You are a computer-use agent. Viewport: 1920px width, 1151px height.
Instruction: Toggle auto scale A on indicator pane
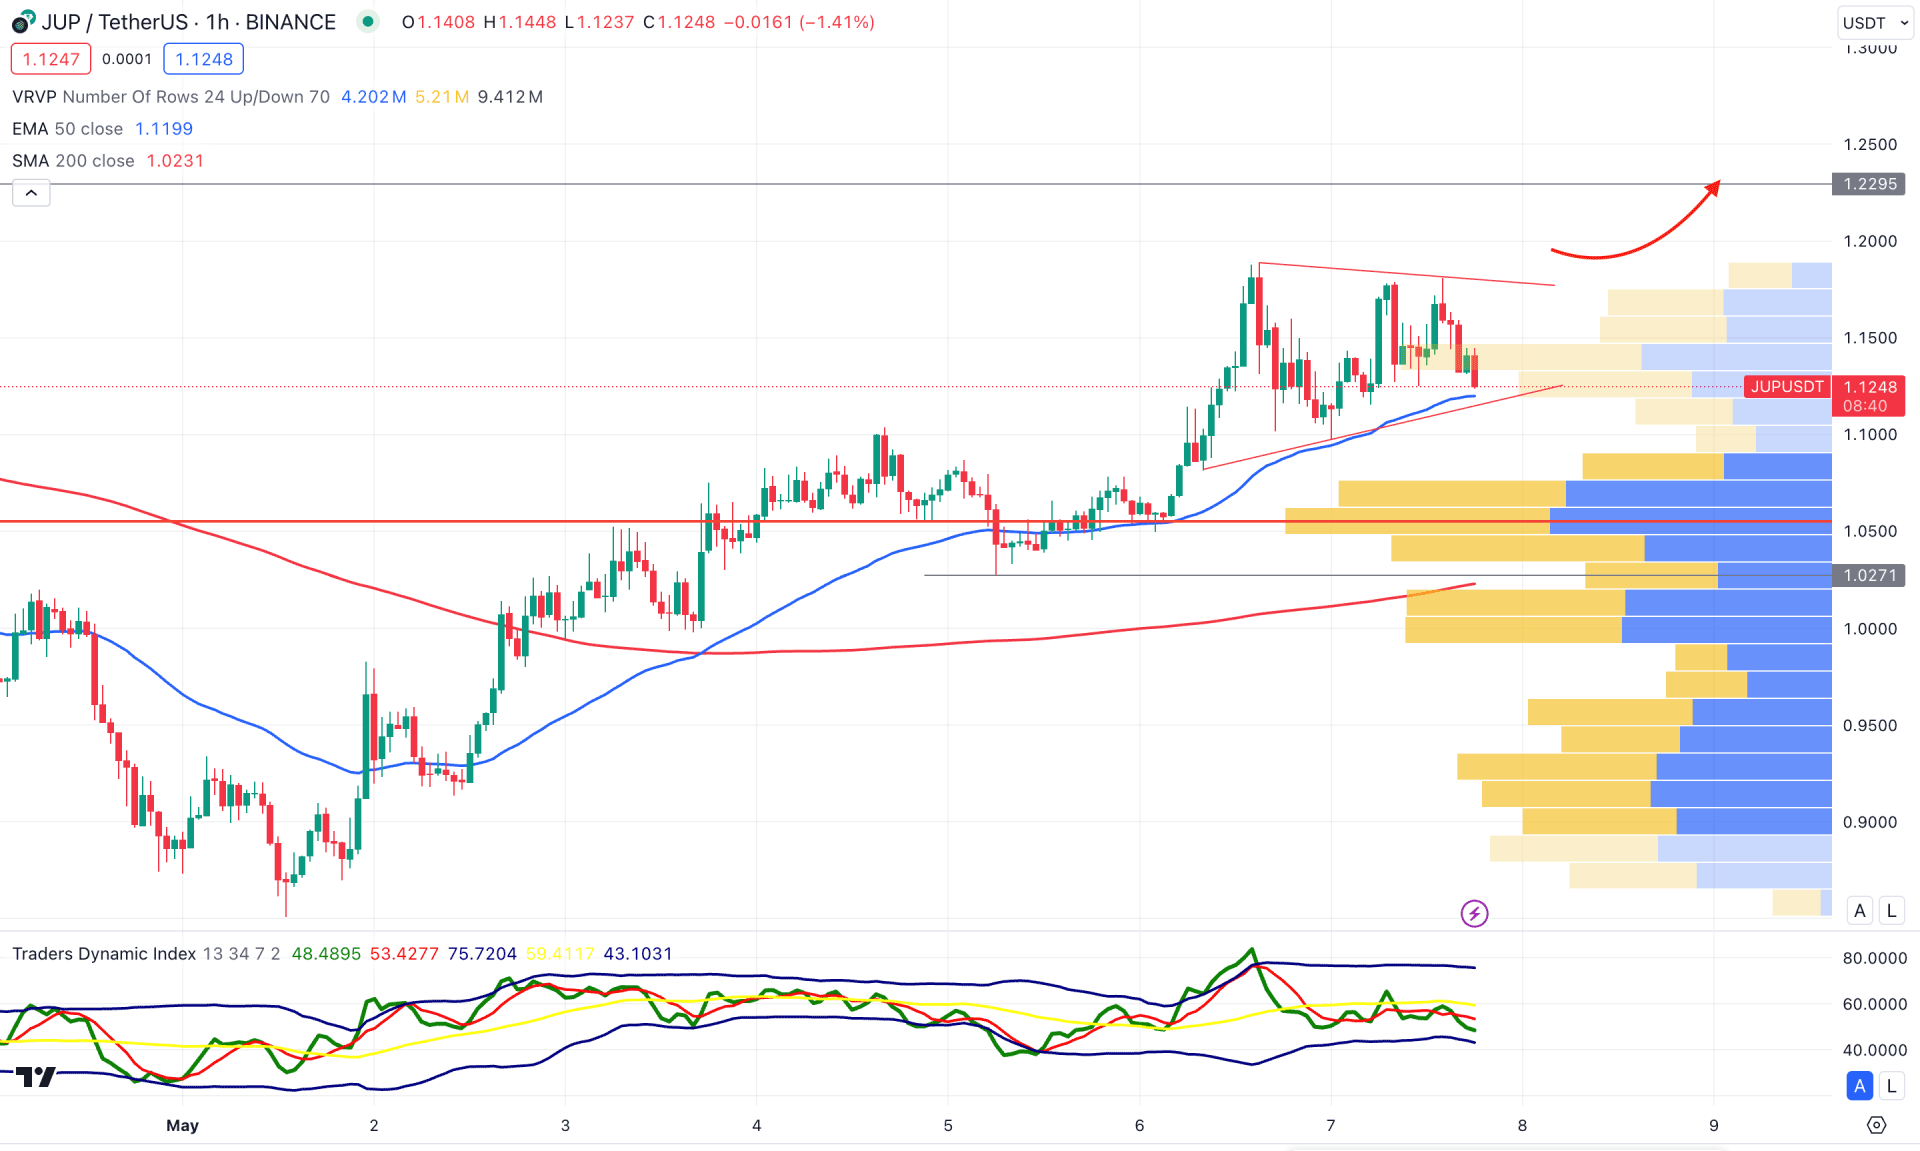tap(1860, 1086)
